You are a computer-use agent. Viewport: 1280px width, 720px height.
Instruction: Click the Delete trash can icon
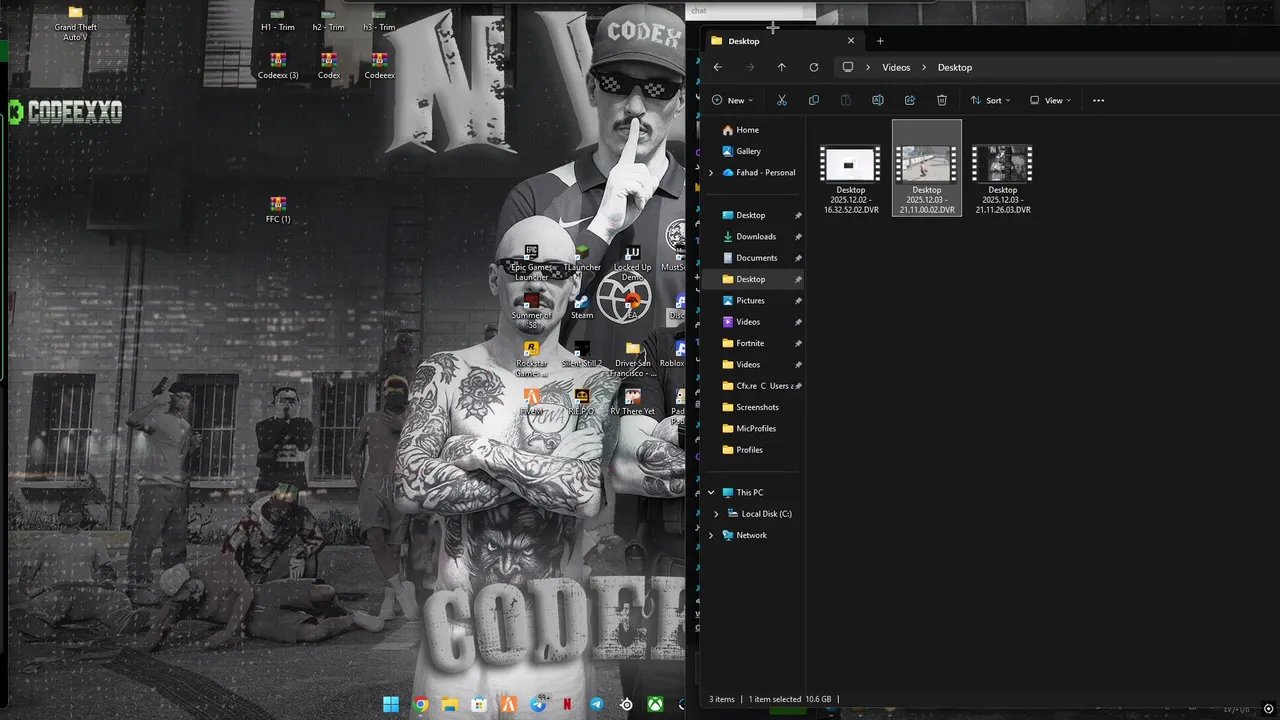941,100
